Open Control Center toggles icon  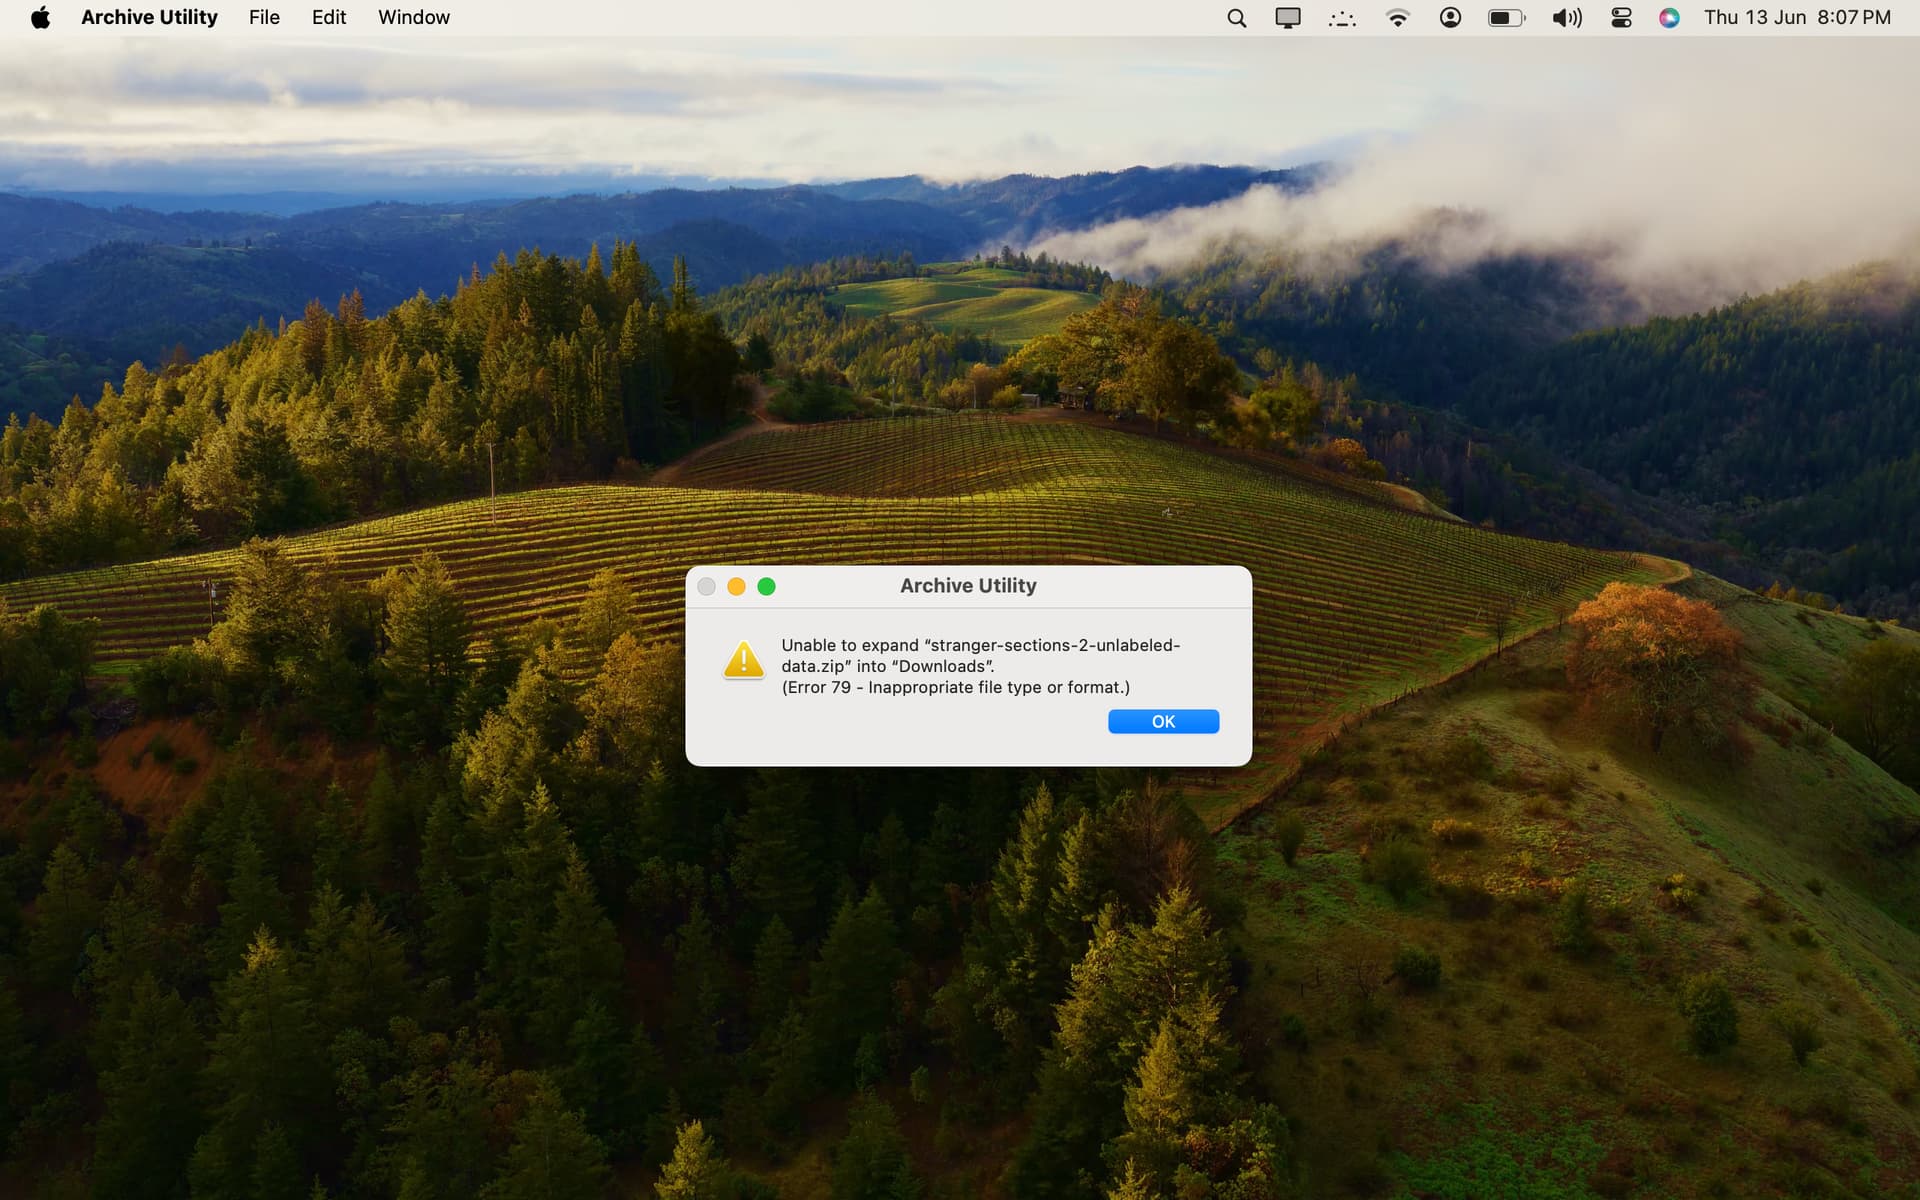click(1621, 18)
